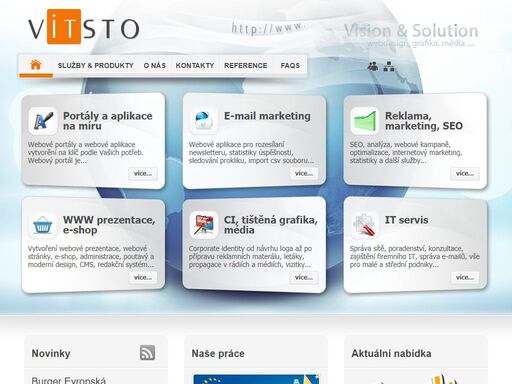
Task: Click the Aktuální nabídka section title
Action: (x=391, y=353)
